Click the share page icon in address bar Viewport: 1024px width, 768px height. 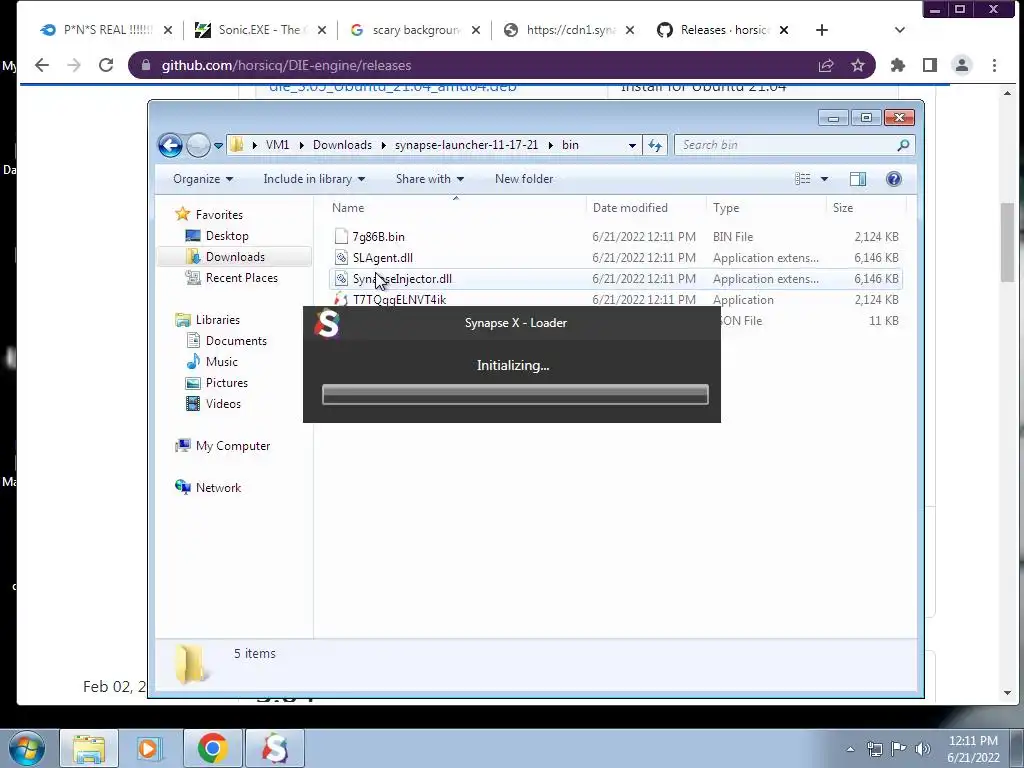pos(826,65)
